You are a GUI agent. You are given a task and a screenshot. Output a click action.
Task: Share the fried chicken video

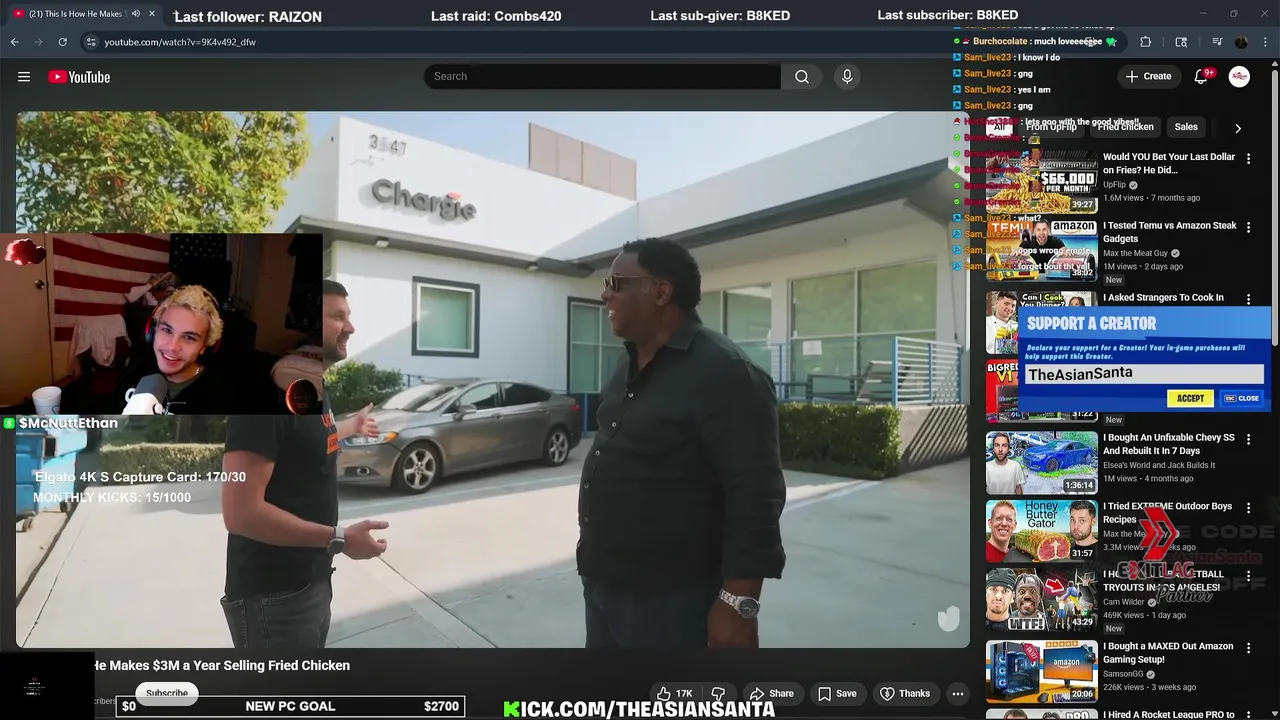(x=771, y=693)
